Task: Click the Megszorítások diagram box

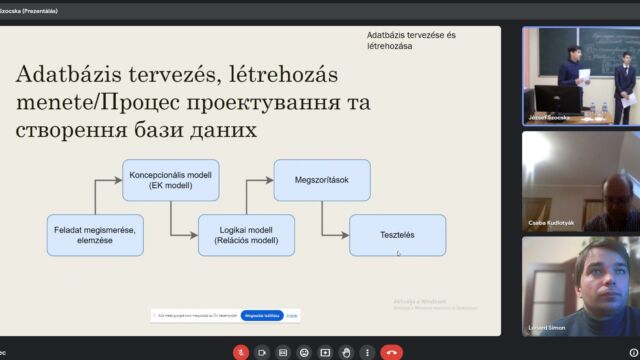Action: click(322, 180)
